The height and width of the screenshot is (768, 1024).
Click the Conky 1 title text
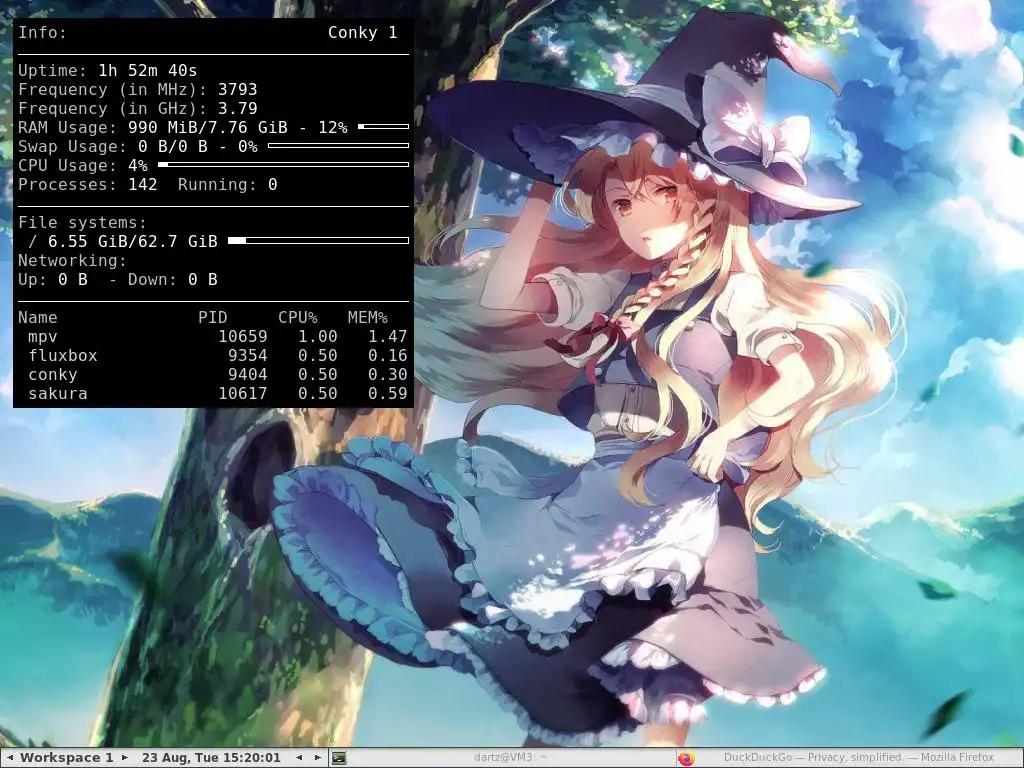(x=362, y=33)
